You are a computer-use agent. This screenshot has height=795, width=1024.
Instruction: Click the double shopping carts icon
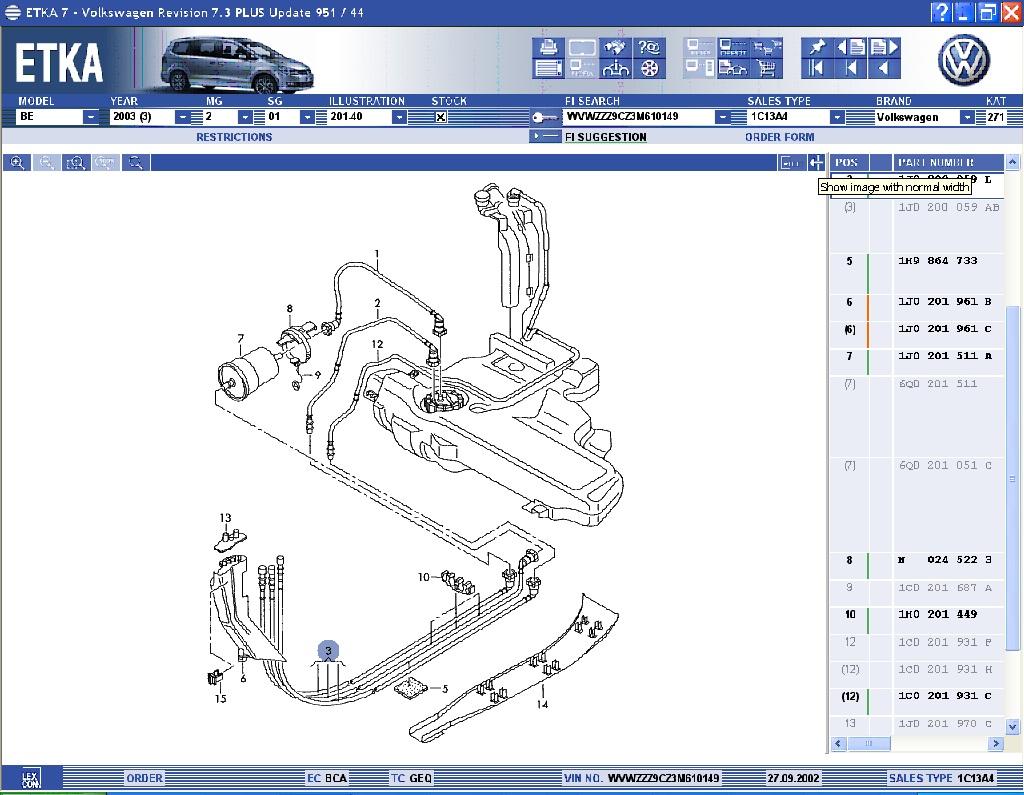click(x=767, y=47)
